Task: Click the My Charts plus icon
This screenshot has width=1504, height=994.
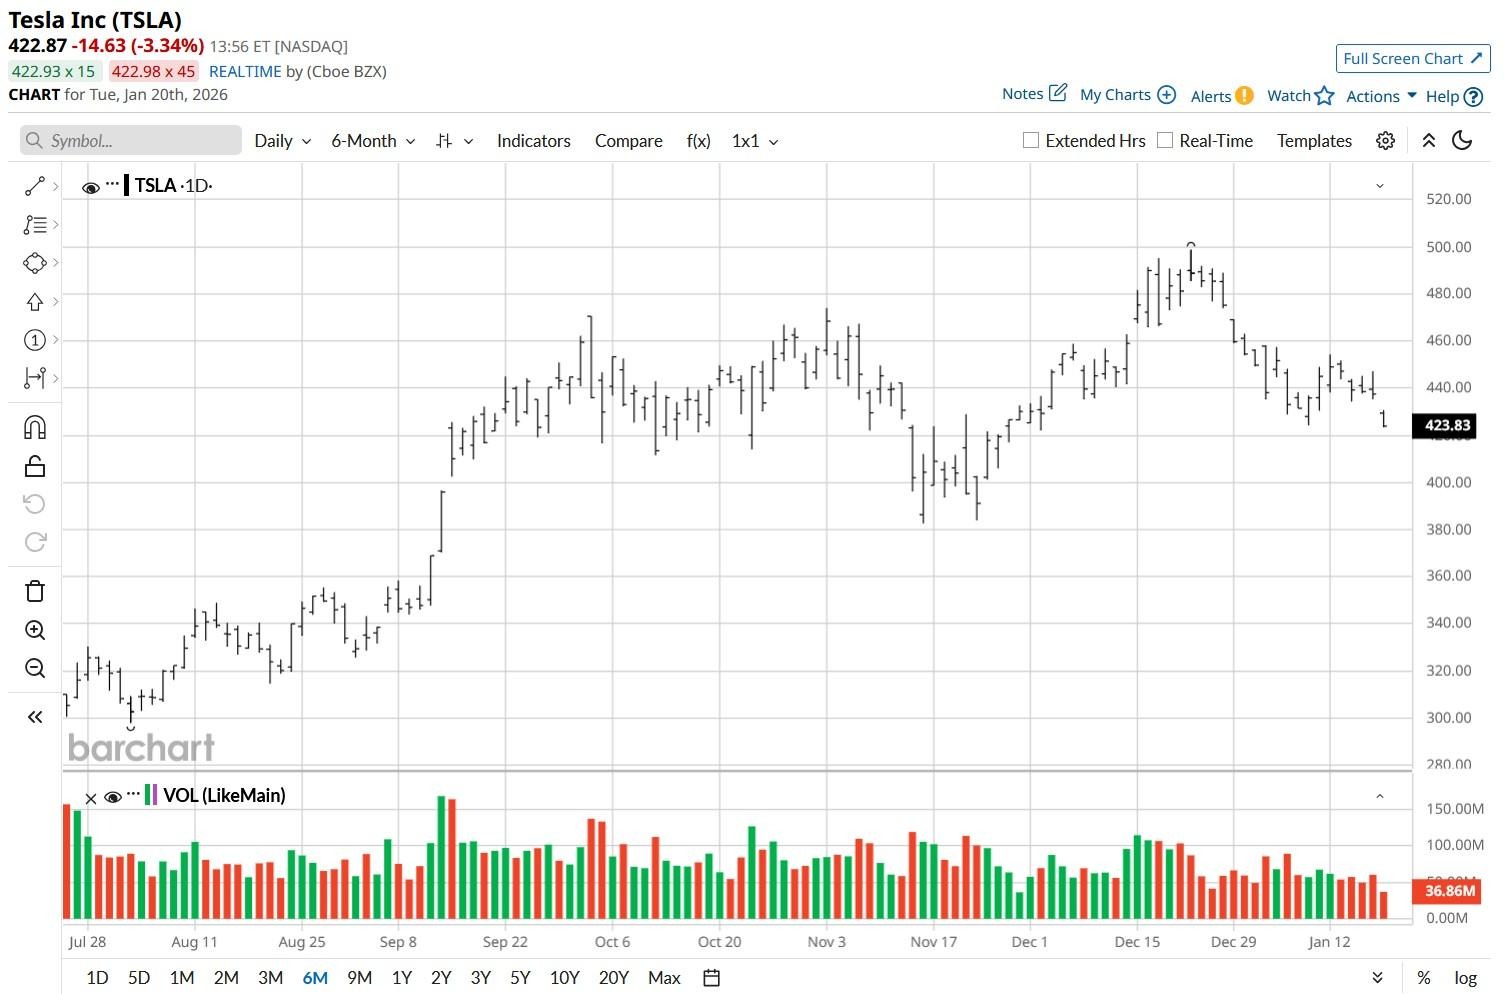Action: tap(1166, 95)
